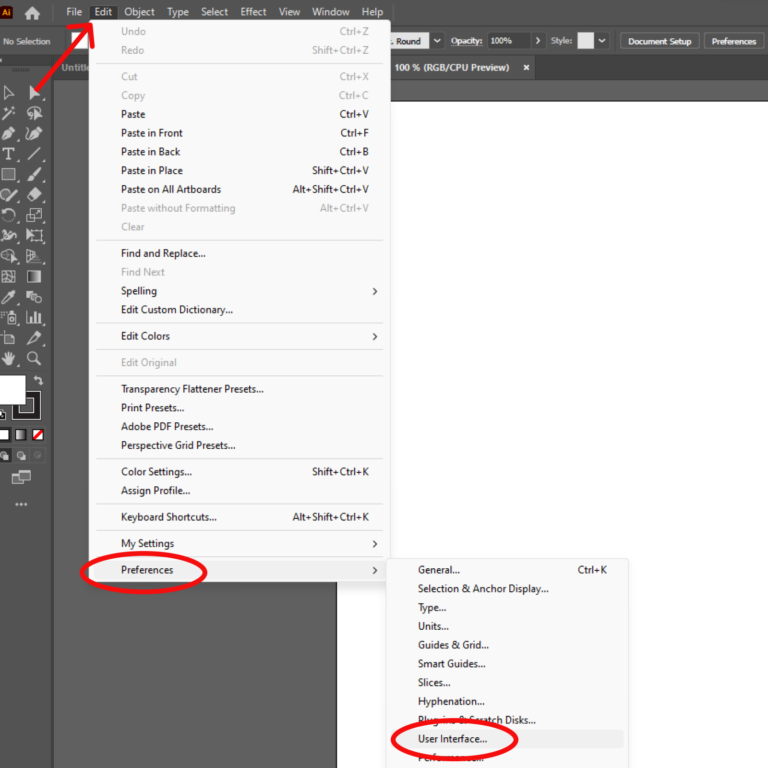This screenshot has width=768, height=768.
Task: Activate the Eyedropper tool
Action: 8,297
